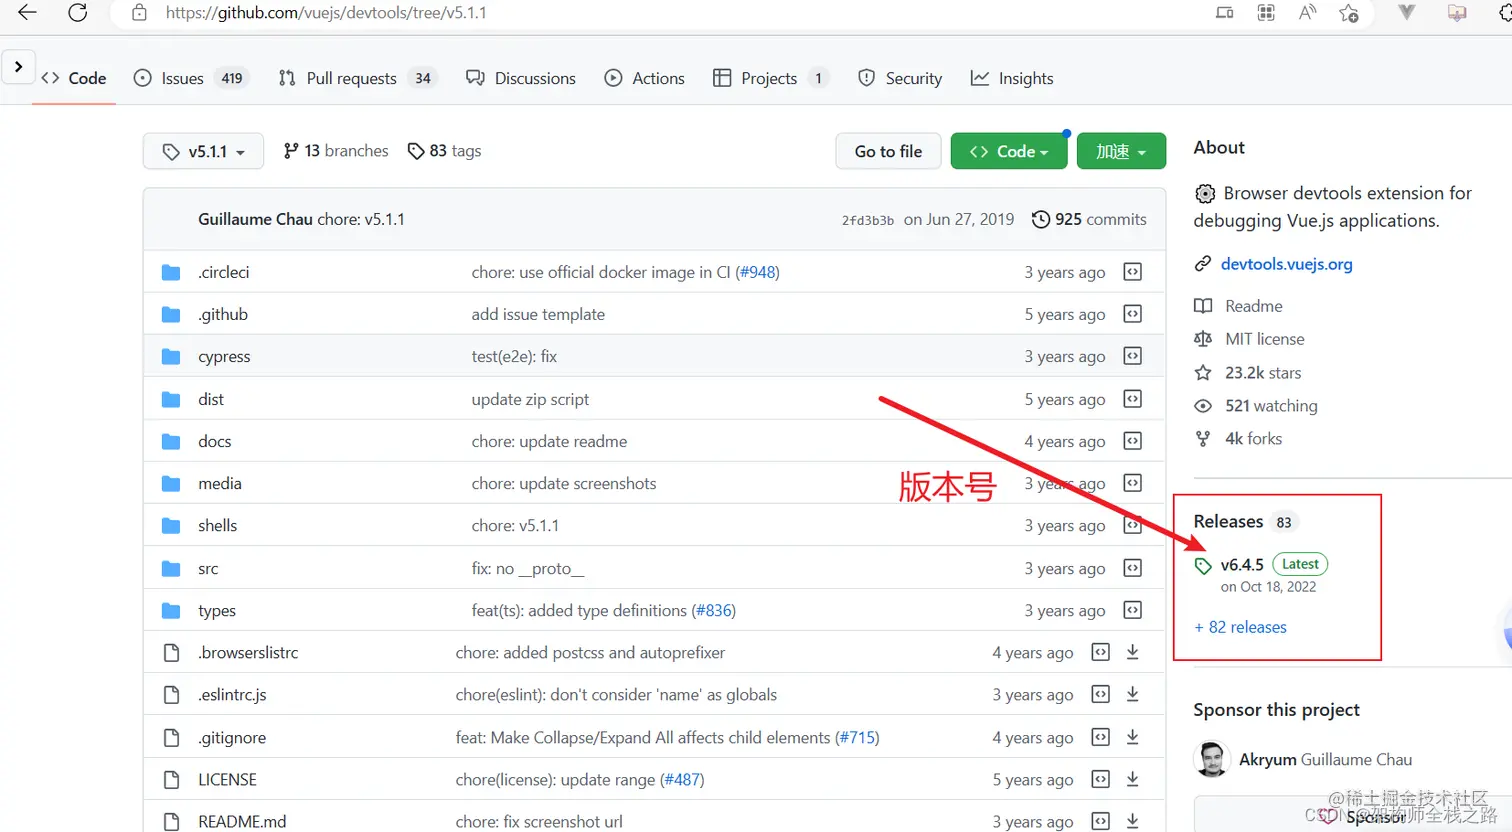1512x832 pixels.
Task: Open the src folder
Action: pos(208,568)
